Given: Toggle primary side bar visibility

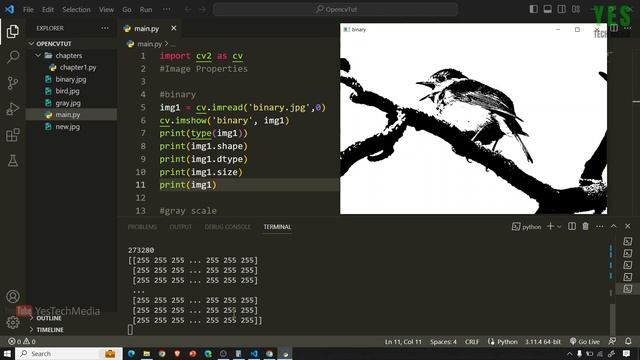Looking at the screenshot, I should pos(533,9).
